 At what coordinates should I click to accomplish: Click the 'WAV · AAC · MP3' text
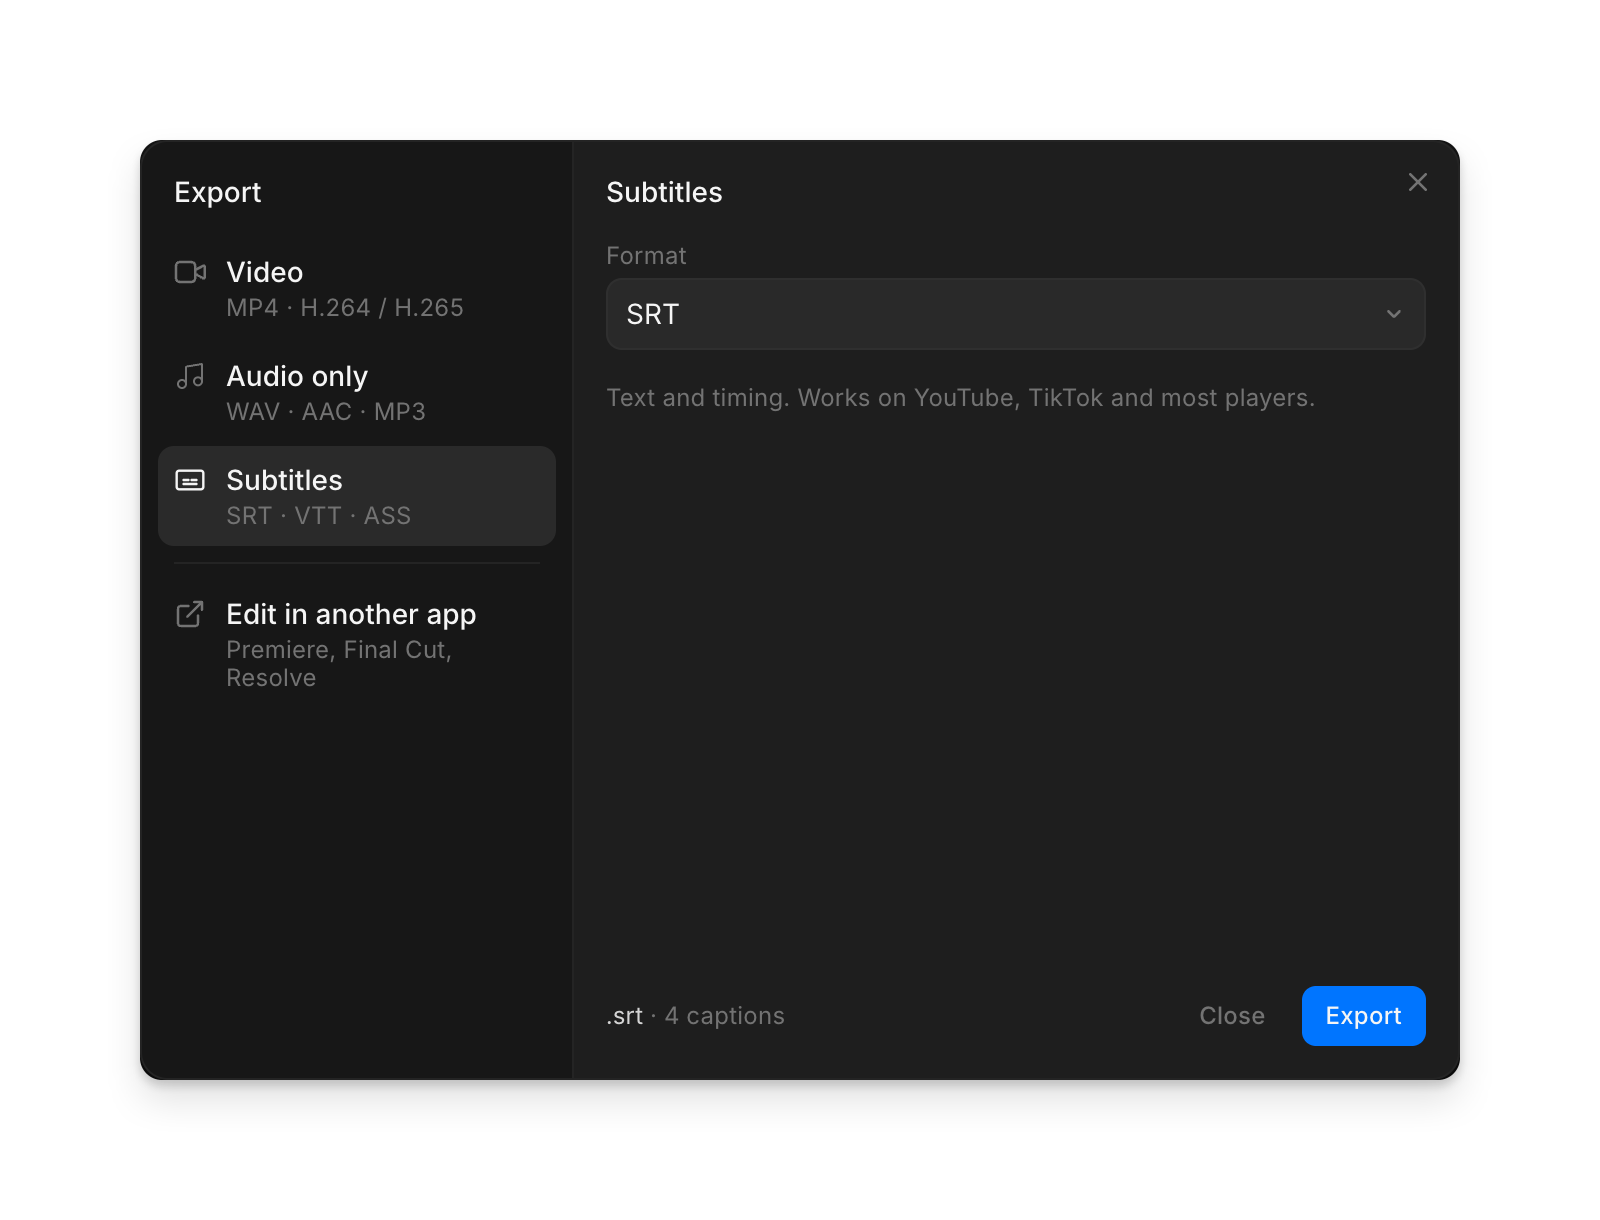(326, 412)
